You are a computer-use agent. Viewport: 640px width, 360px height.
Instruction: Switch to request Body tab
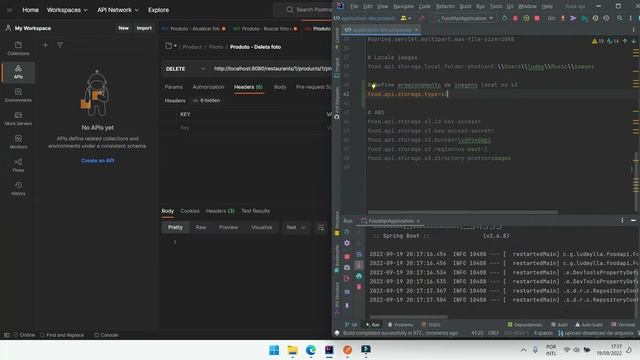coord(280,87)
